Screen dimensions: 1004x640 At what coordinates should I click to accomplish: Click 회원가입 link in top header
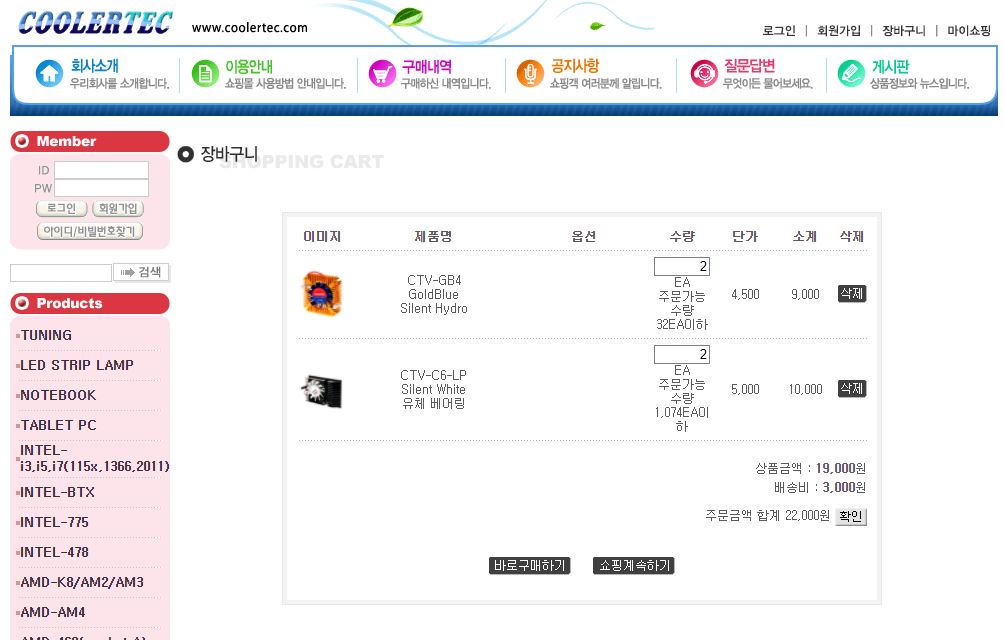pyautogui.click(x=839, y=31)
